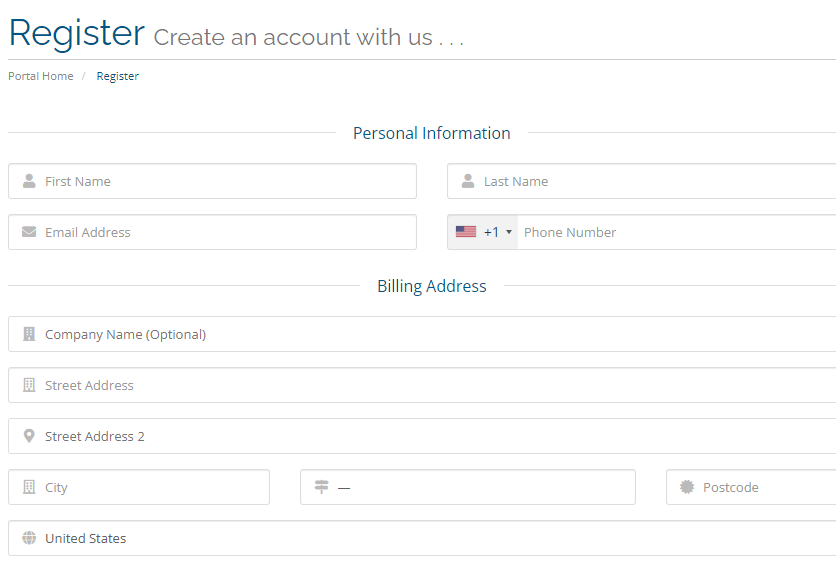Click the globe icon beside United States
This screenshot has height=563, width=836.
(x=29, y=538)
